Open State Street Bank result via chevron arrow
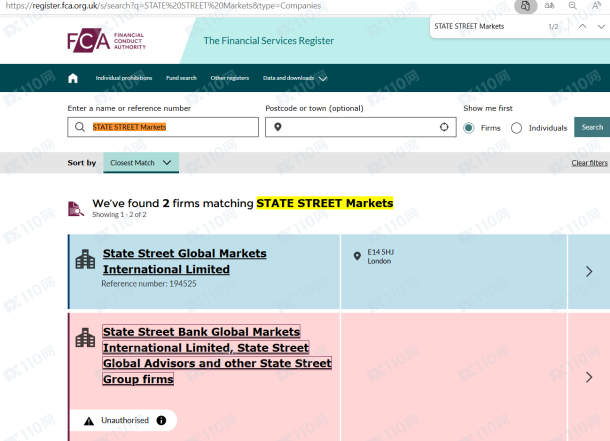Viewport: 610px width, 441px height. [x=589, y=377]
